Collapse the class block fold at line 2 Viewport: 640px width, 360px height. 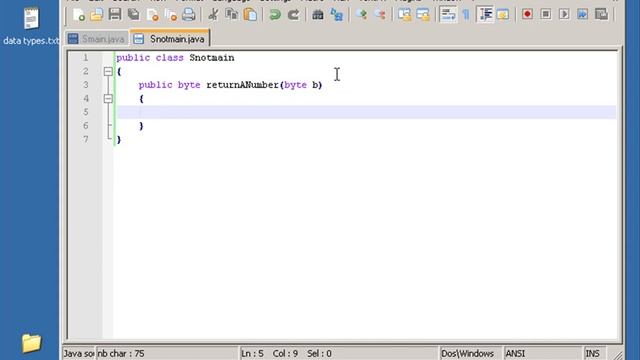click(108, 71)
